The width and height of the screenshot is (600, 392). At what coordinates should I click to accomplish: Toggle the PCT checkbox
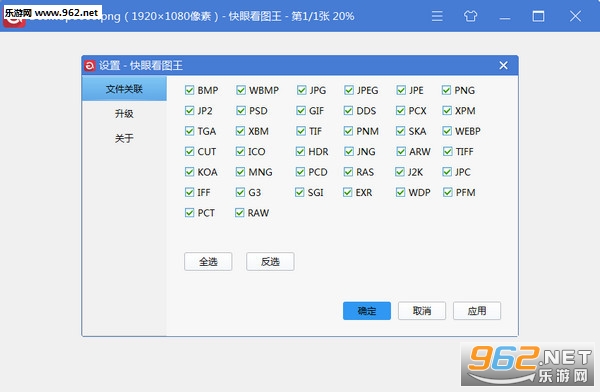point(189,212)
